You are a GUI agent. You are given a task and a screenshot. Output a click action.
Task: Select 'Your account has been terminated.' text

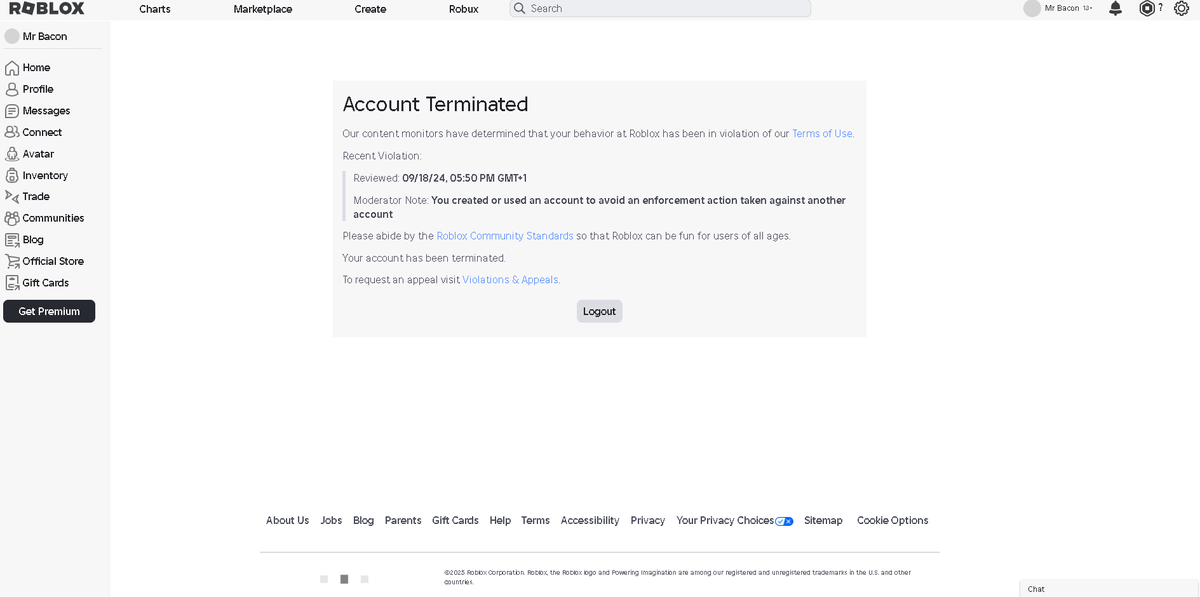pos(424,258)
